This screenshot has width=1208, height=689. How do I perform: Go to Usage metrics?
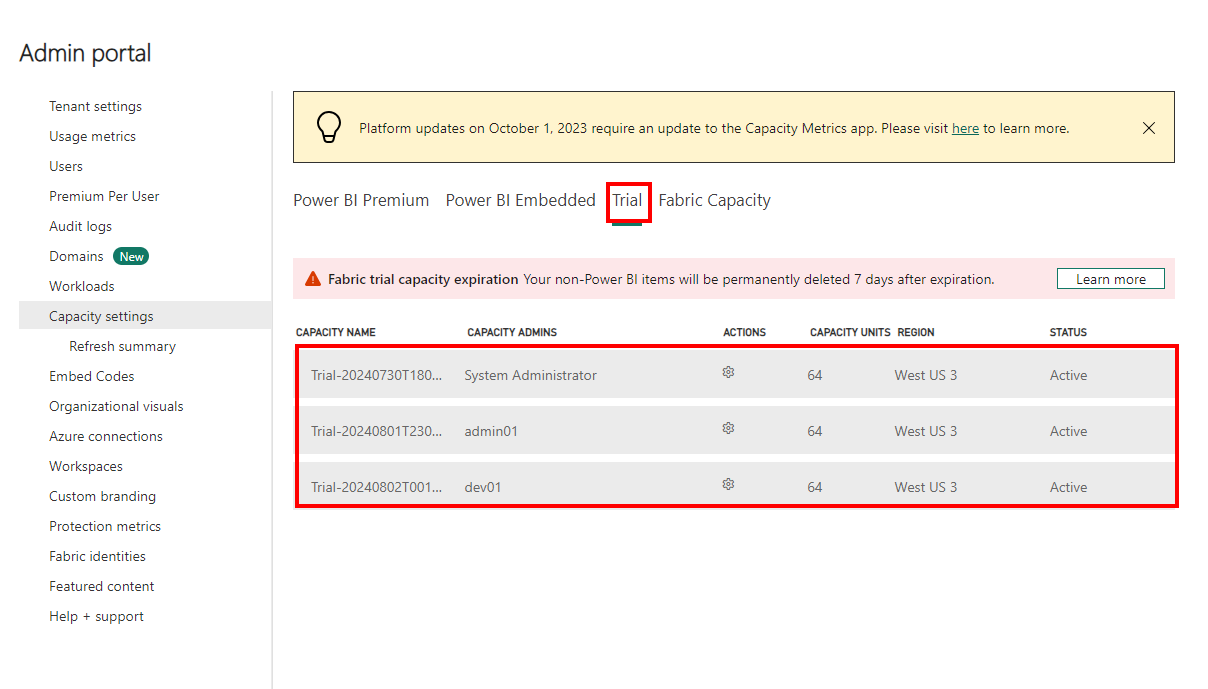(x=92, y=136)
